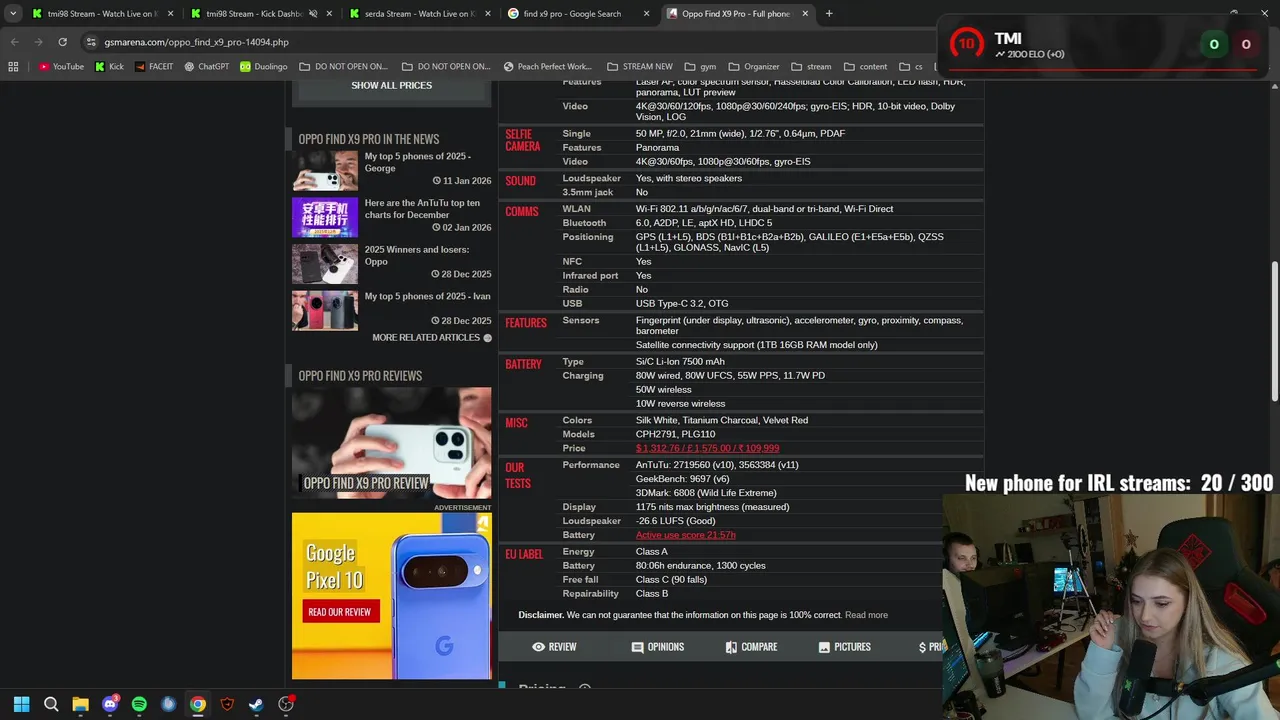Open the PICTURES tab
Screen dimensions: 1280x720
tap(844, 647)
